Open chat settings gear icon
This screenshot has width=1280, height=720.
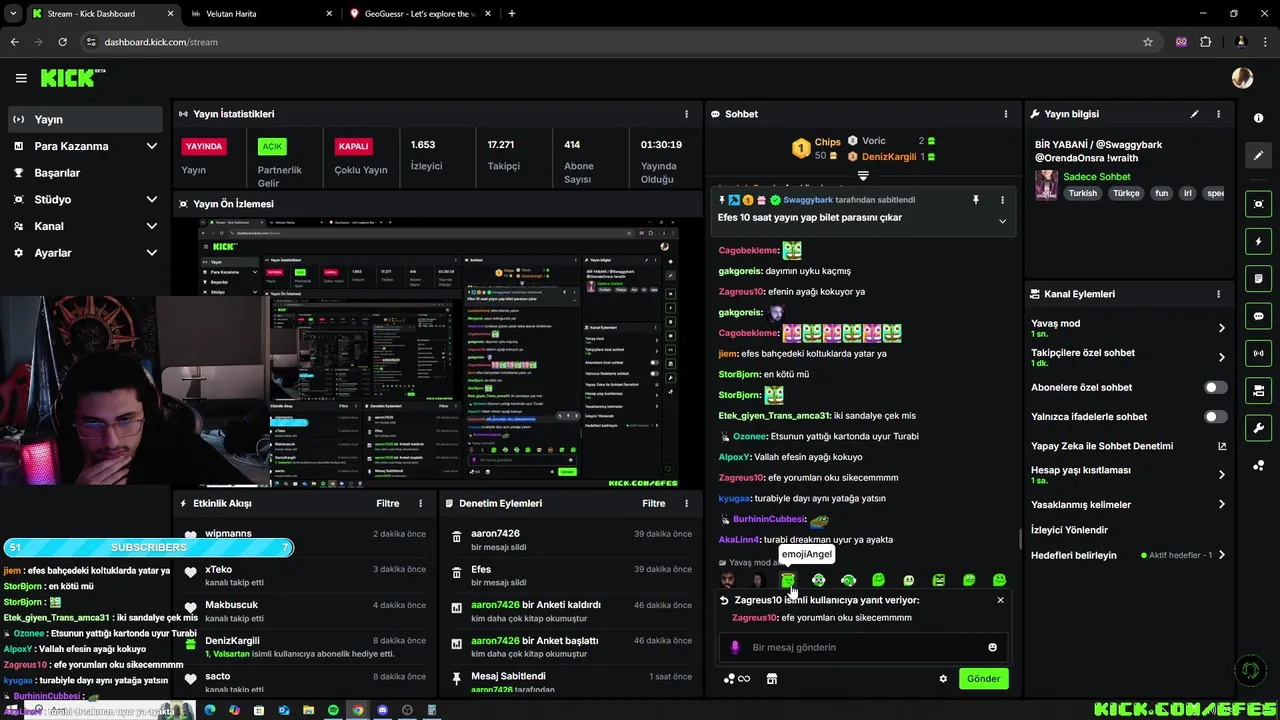click(x=943, y=679)
